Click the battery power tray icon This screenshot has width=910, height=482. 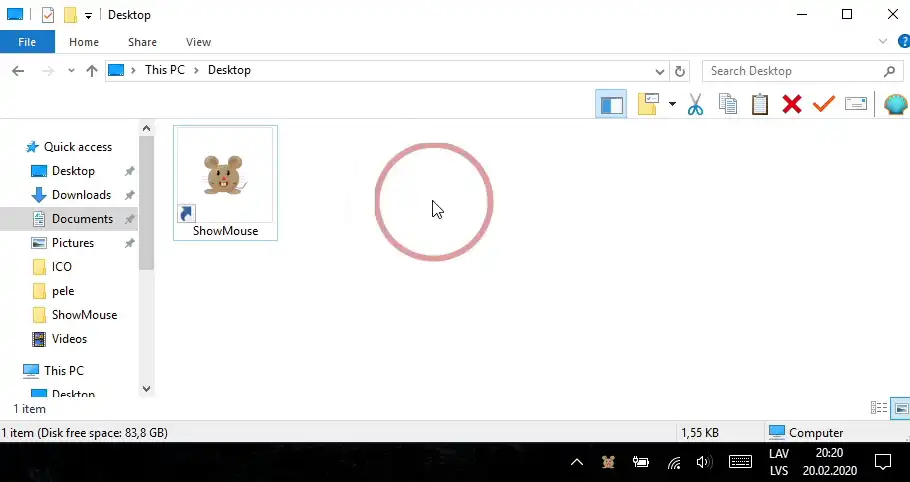pyautogui.click(x=641, y=462)
